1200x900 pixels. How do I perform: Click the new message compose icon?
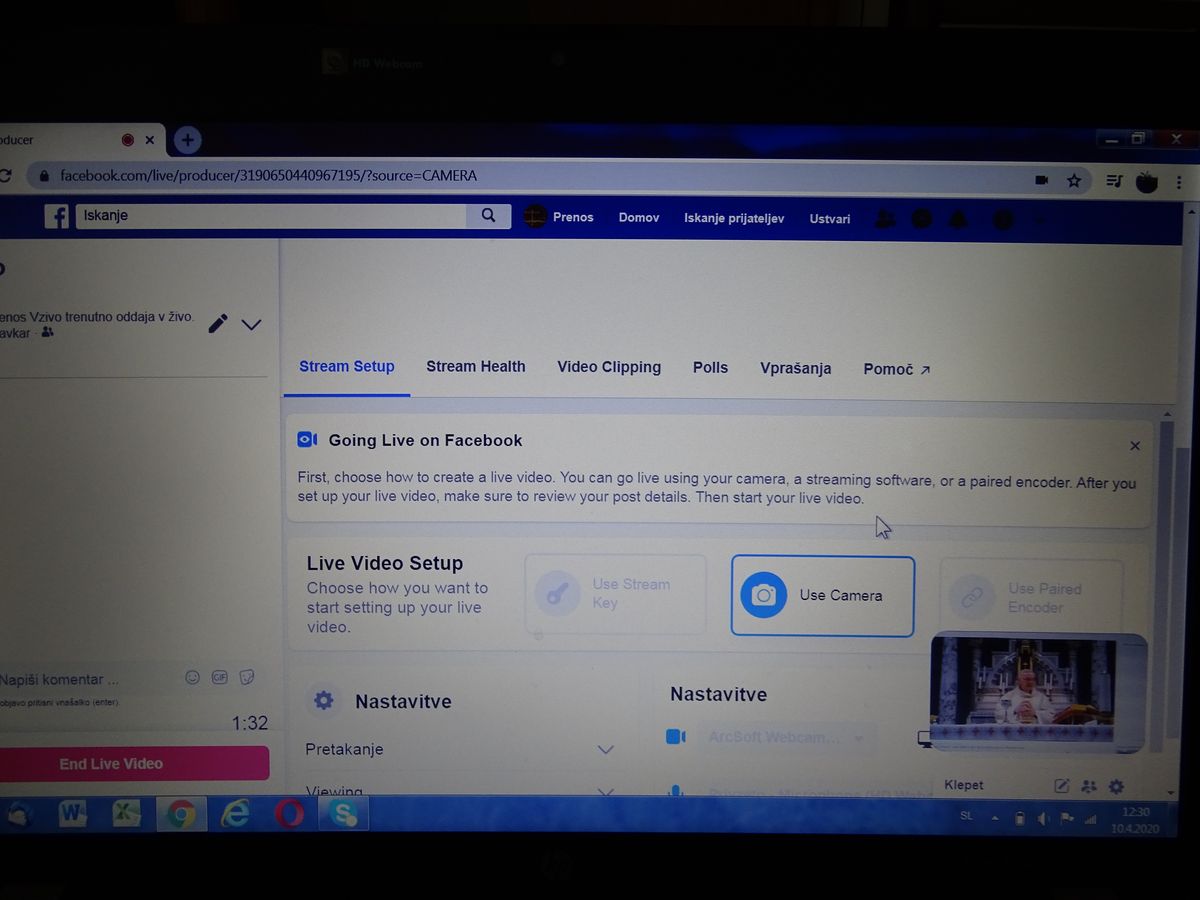(x=1062, y=787)
